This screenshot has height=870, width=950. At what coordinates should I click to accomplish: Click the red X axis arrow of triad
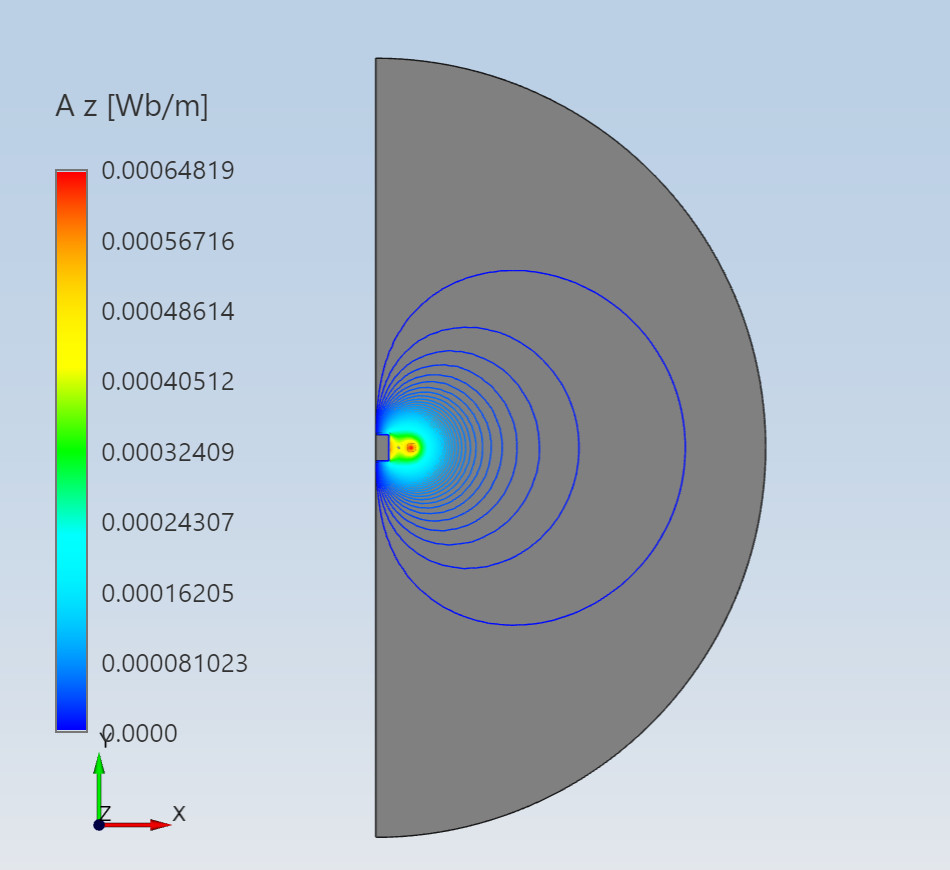click(x=136, y=825)
